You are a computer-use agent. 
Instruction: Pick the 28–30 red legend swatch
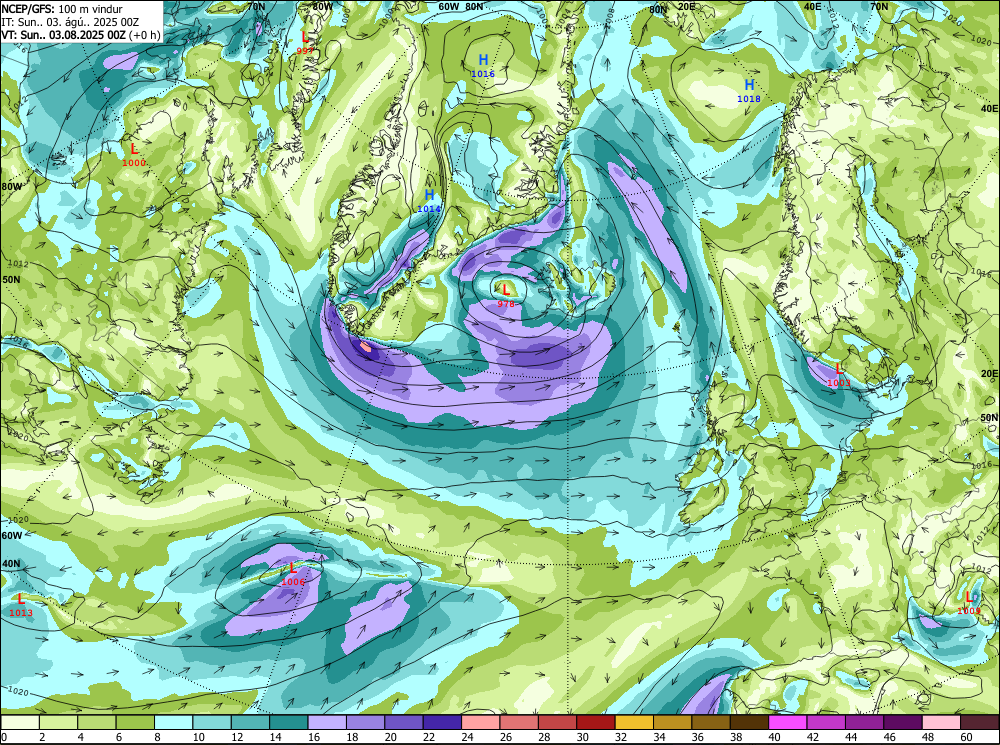pyautogui.click(x=558, y=722)
